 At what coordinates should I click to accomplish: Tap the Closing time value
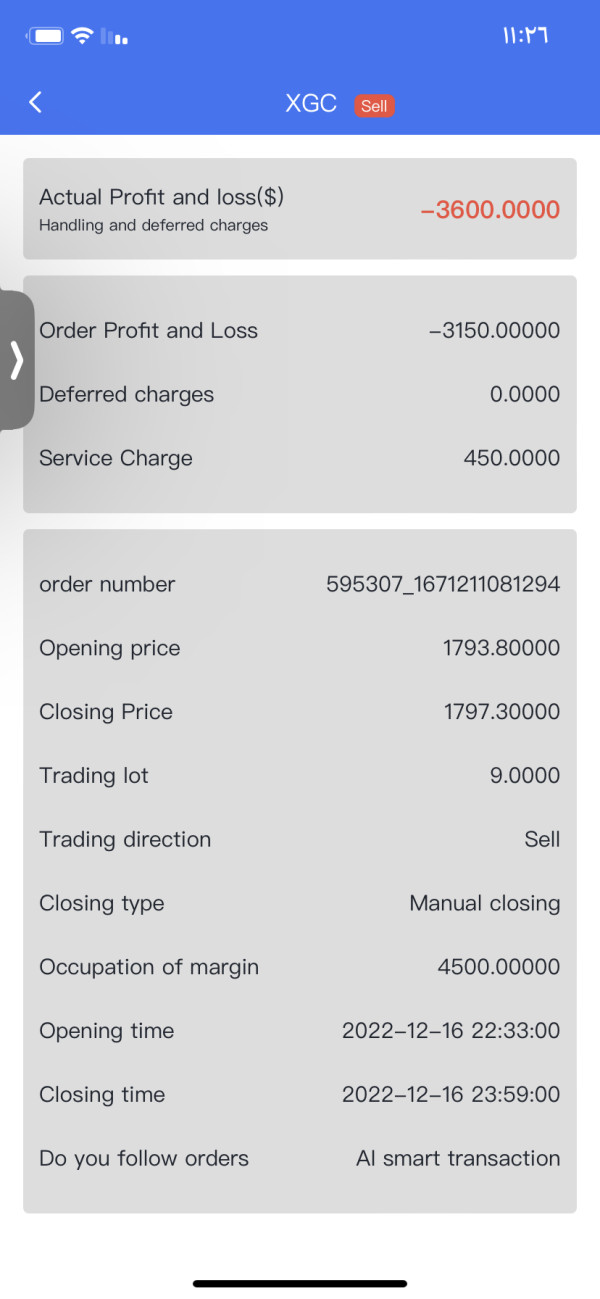(x=450, y=1094)
